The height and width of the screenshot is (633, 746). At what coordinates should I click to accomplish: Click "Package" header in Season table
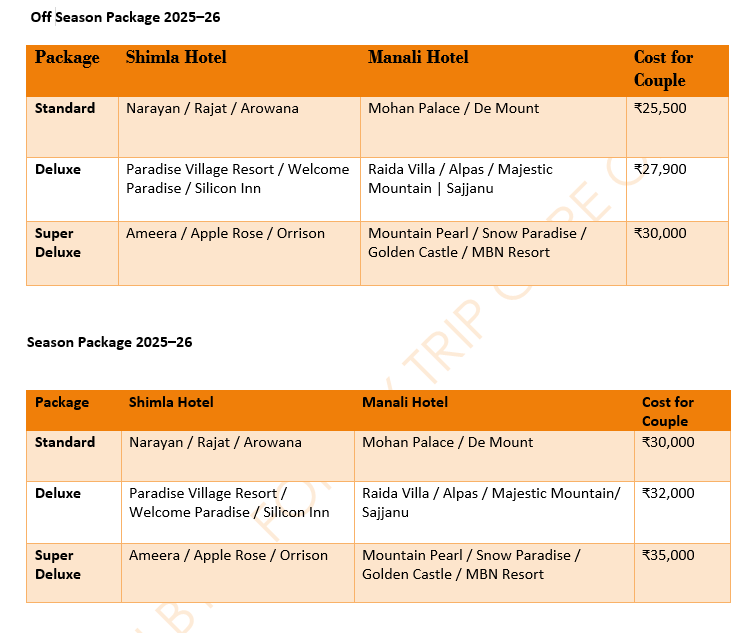click(x=62, y=402)
